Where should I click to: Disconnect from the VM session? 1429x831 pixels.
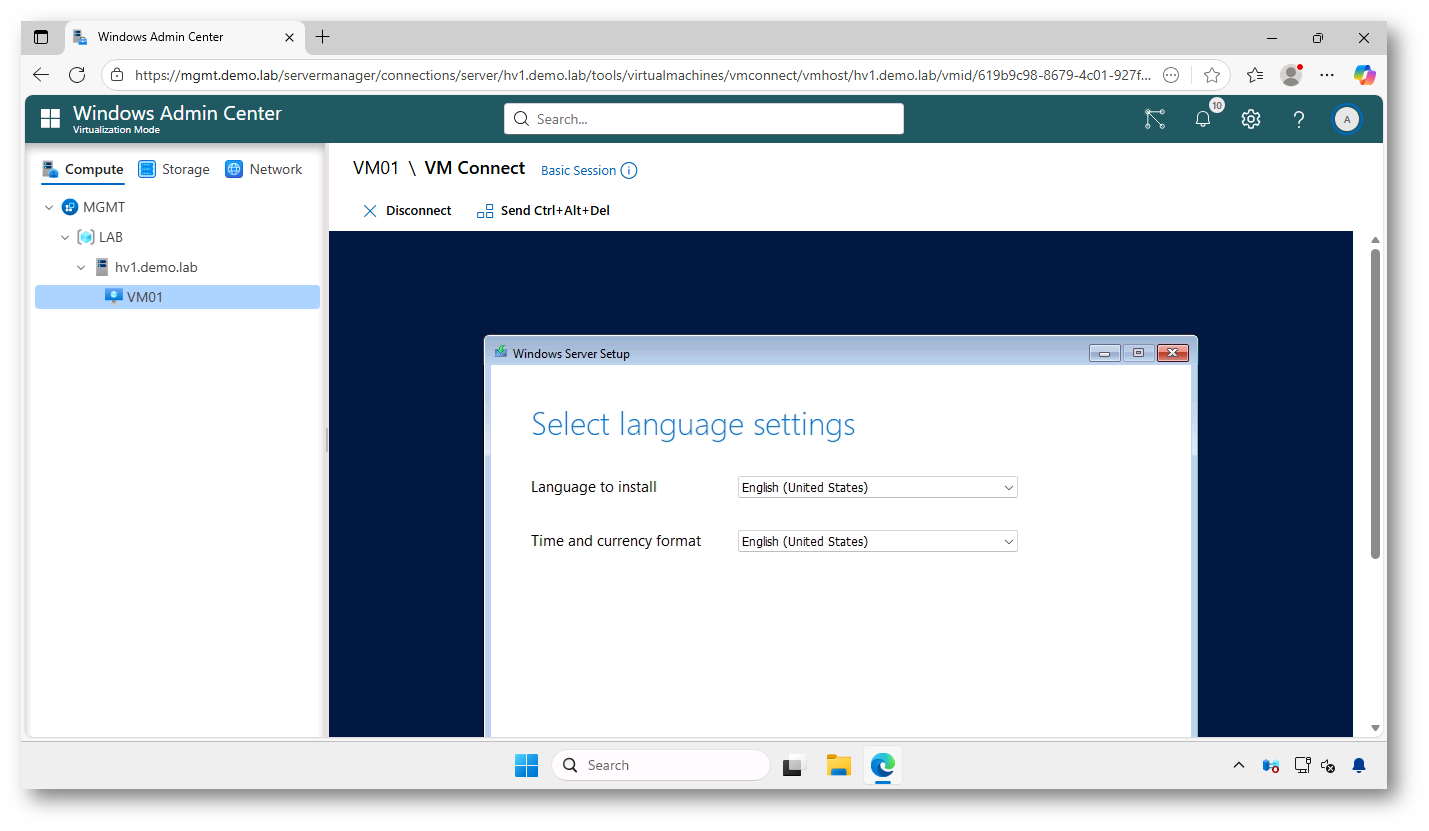point(407,211)
